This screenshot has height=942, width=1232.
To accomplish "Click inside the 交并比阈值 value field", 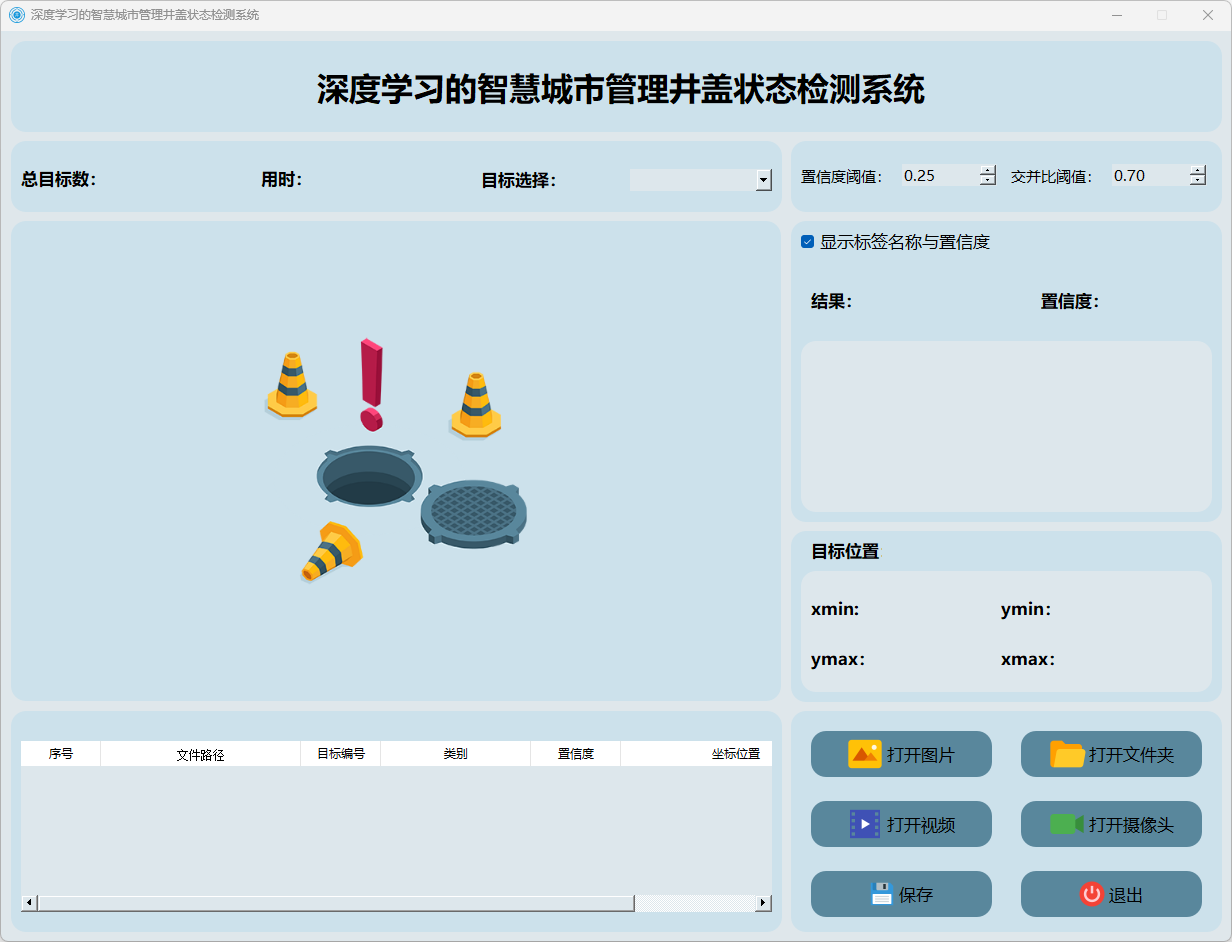I will click(1148, 176).
